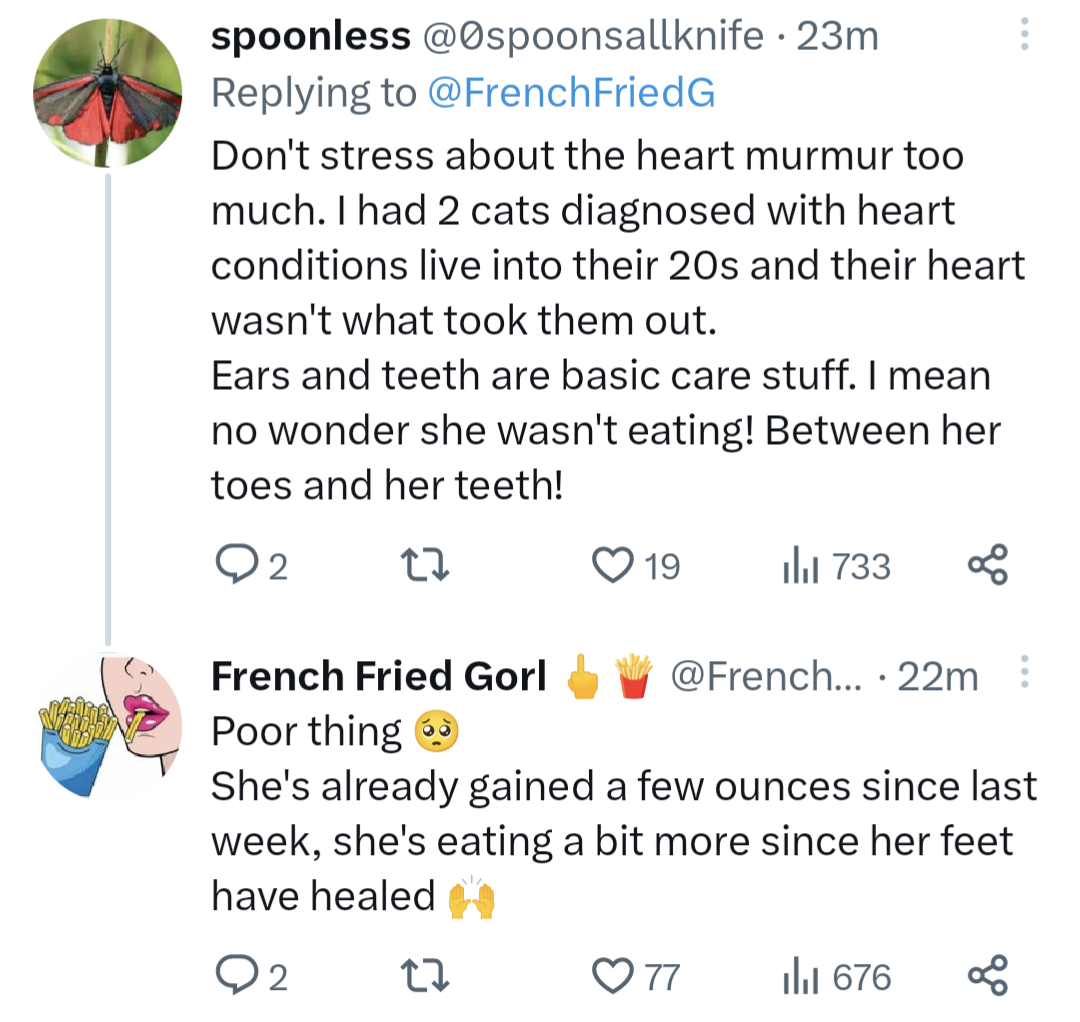This screenshot has height=1022, width=1080.
Task: Reply to French Fried Gorl's tweet
Action: (251, 975)
